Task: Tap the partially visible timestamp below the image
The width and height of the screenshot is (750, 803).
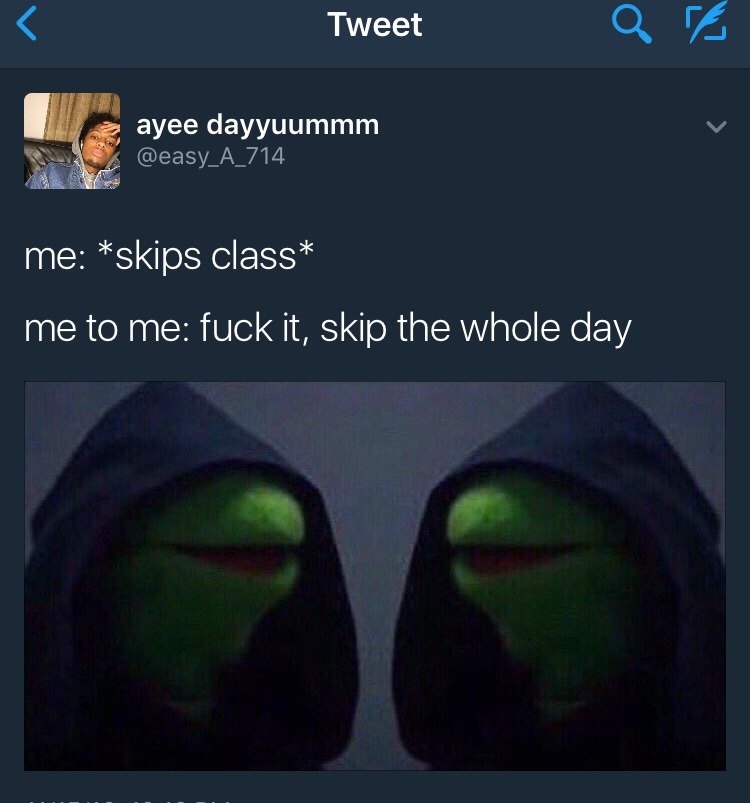Action: point(128,799)
